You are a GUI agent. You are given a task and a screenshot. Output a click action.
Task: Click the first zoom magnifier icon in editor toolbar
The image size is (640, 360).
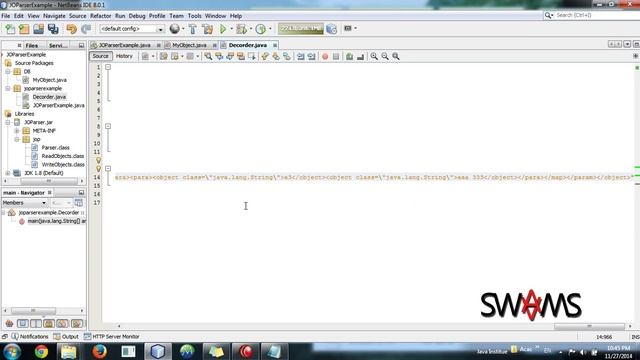(x=374, y=56)
